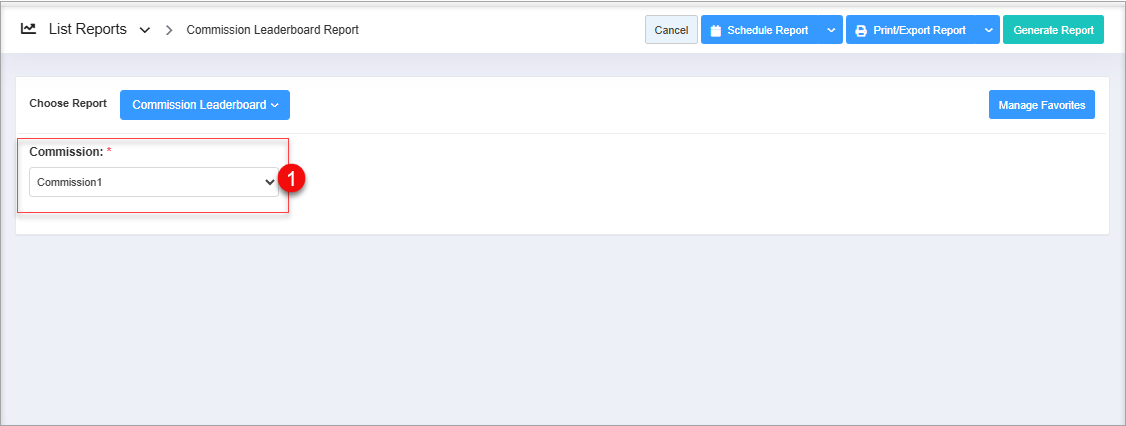Click the Print/Export Report button text

tap(919, 30)
